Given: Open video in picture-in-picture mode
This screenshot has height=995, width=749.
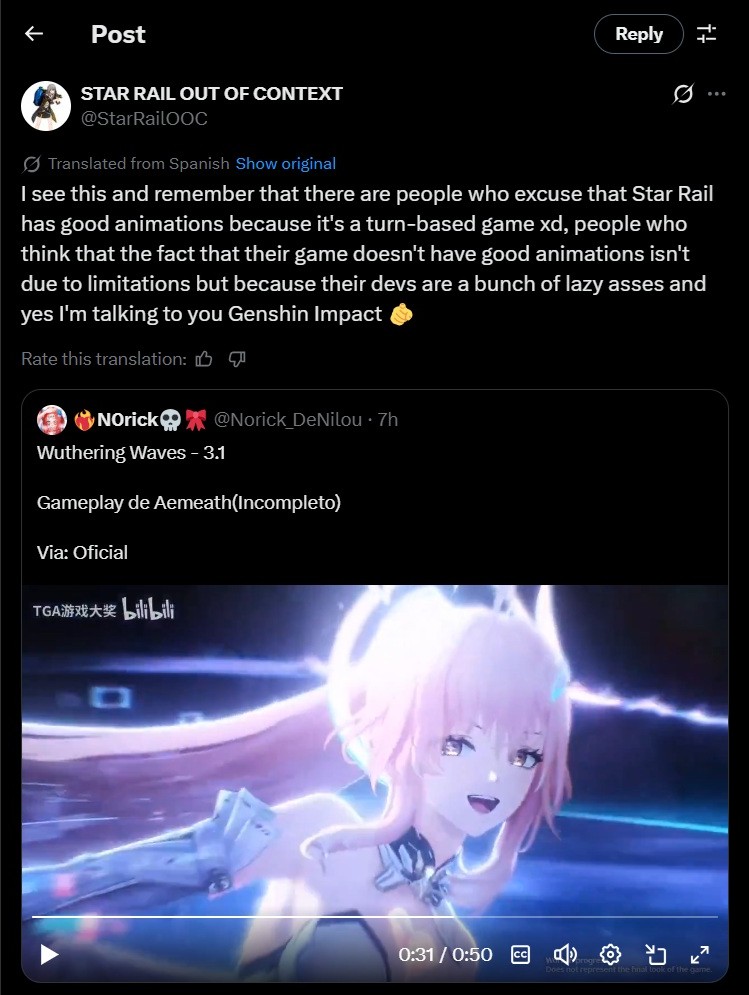Looking at the screenshot, I should [655, 954].
